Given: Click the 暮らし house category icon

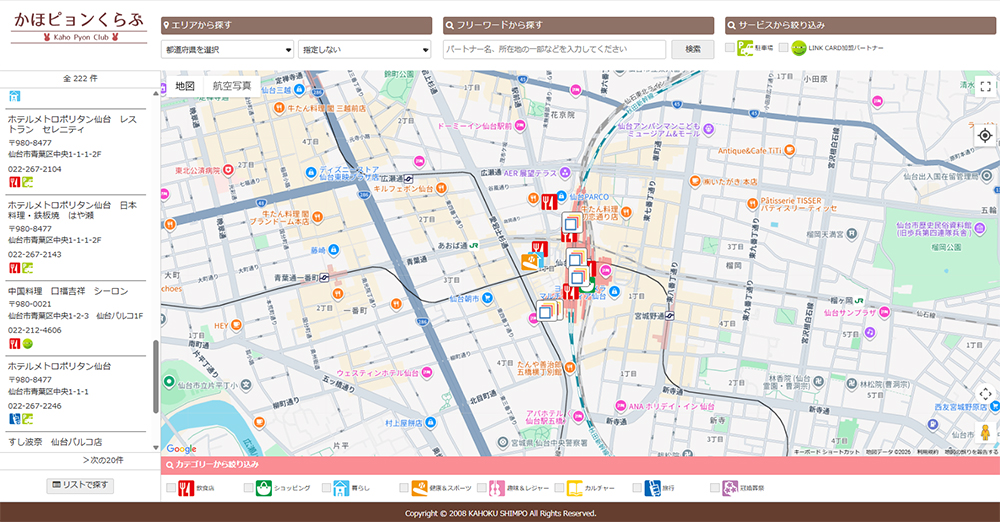Looking at the screenshot, I should [341, 488].
